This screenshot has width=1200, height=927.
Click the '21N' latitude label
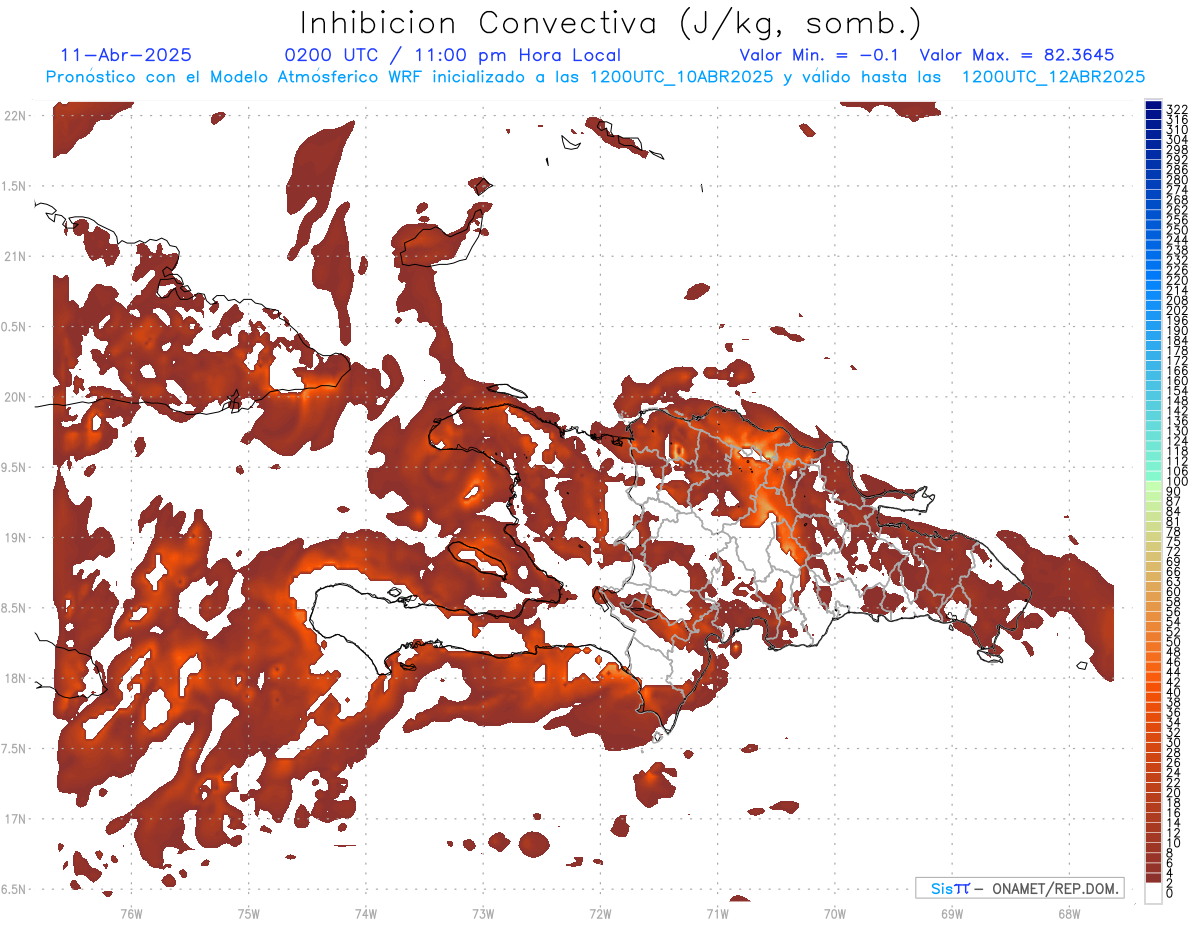[15, 256]
